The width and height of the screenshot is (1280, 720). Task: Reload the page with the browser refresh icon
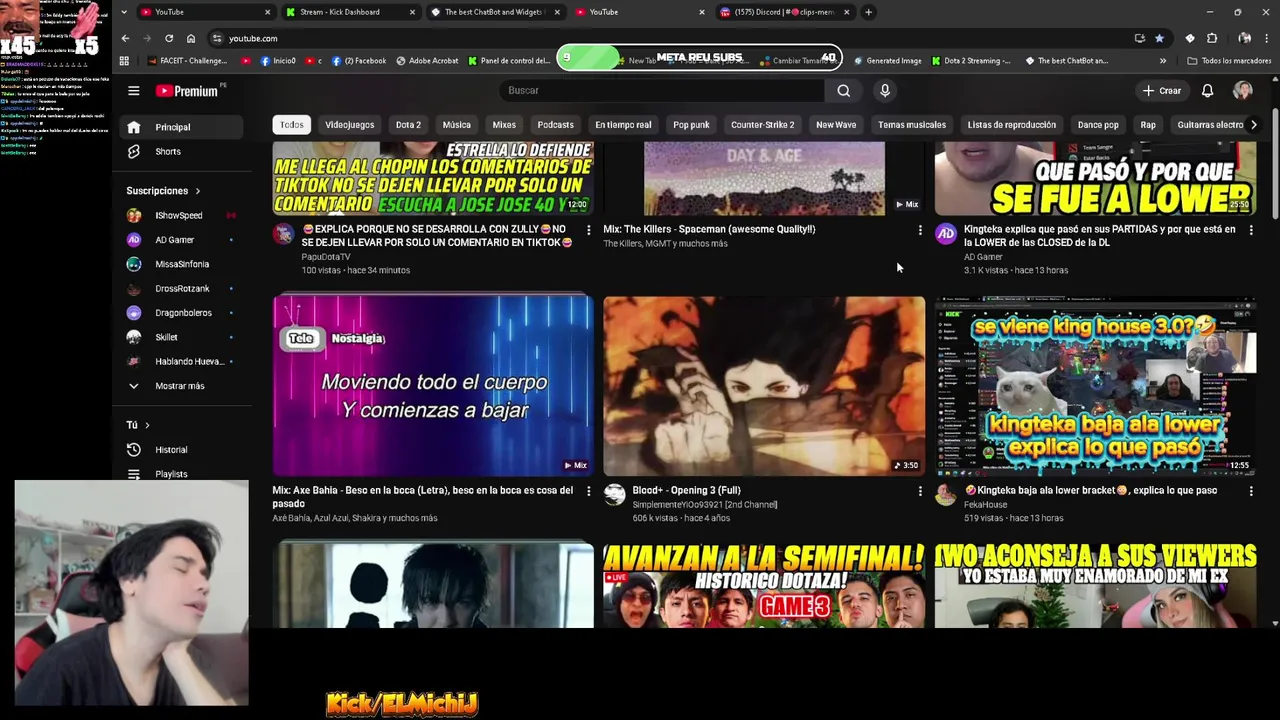tap(169, 38)
